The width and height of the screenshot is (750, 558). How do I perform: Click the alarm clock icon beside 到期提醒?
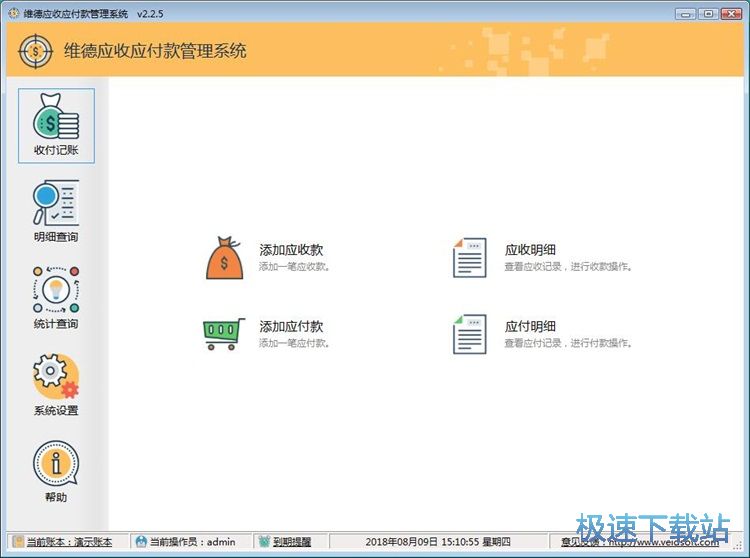[x=264, y=542]
